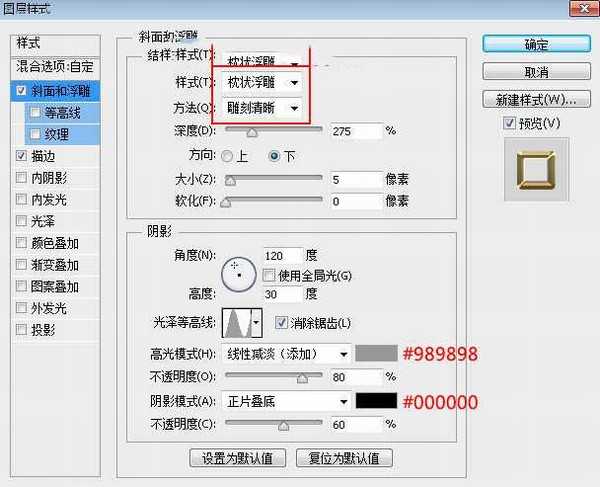Select 混合选项:自定 in the sidebar

[56, 68]
